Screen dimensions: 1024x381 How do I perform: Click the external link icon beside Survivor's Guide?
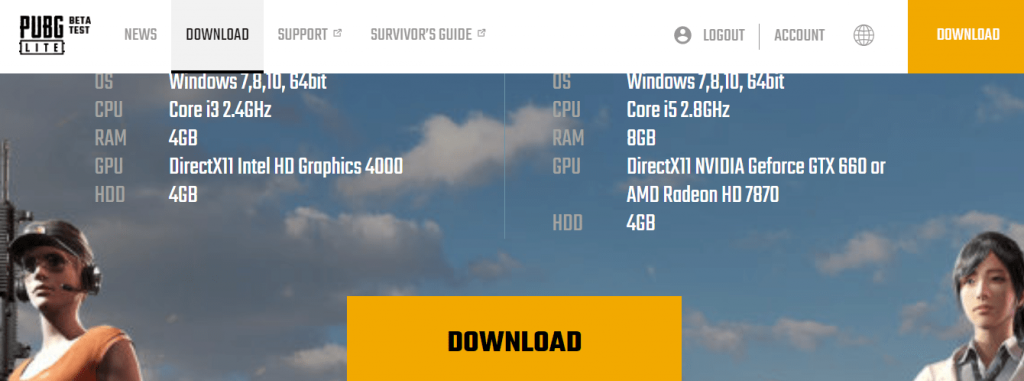point(481,33)
